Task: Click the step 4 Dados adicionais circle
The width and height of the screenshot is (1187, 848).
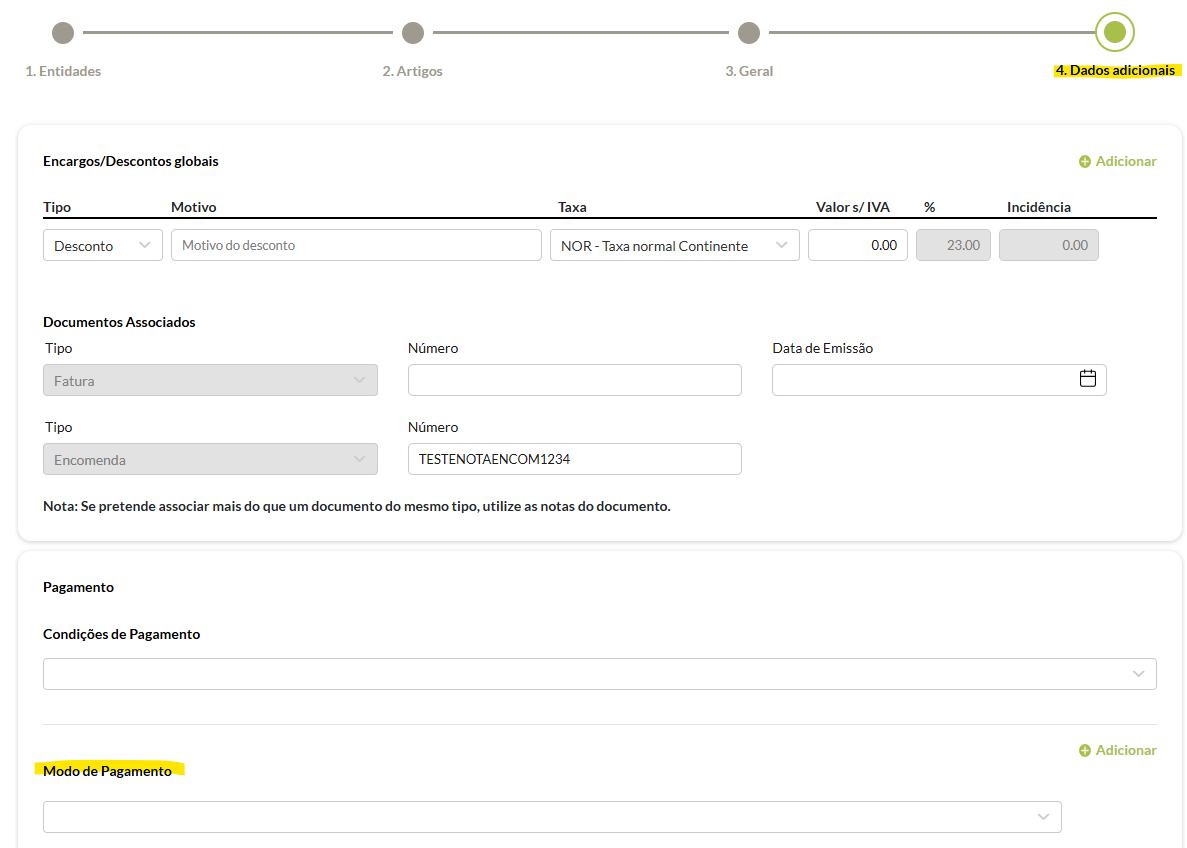Action: click(1115, 32)
